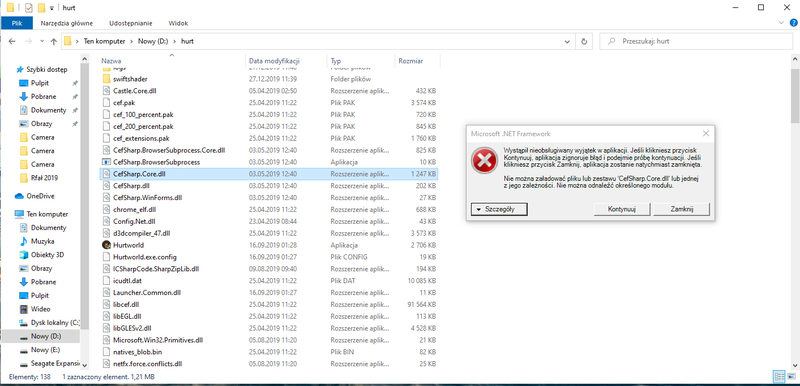Click the Hurtworld.exe.config file icon
The height and width of the screenshot is (386, 800).
coord(106,256)
